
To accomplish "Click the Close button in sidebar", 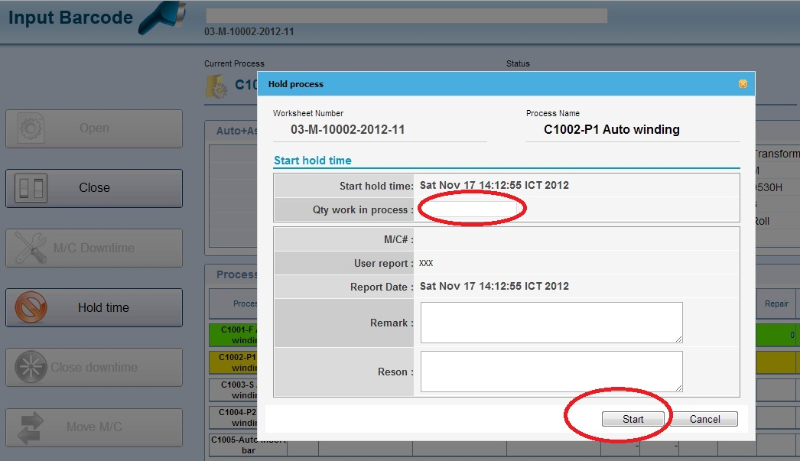I will click(x=94, y=188).
